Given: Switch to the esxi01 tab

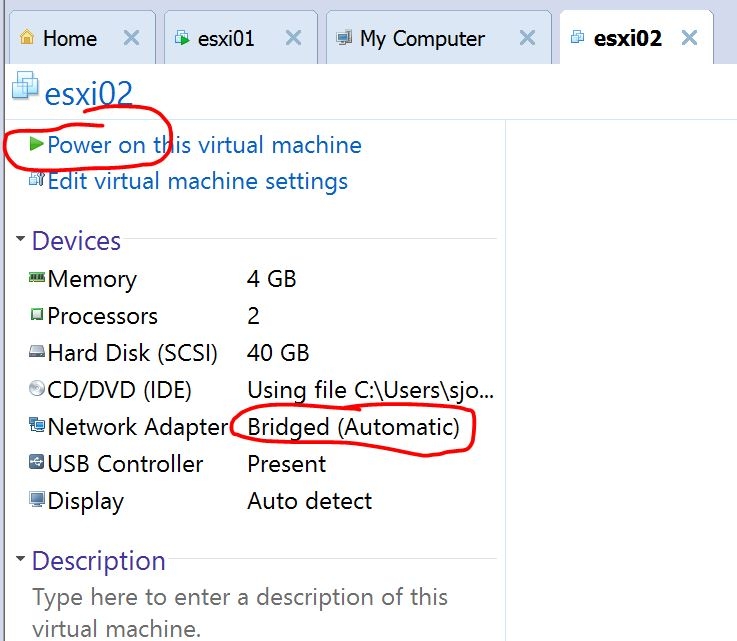Looking at the screenshot, I should click(241, 38).
